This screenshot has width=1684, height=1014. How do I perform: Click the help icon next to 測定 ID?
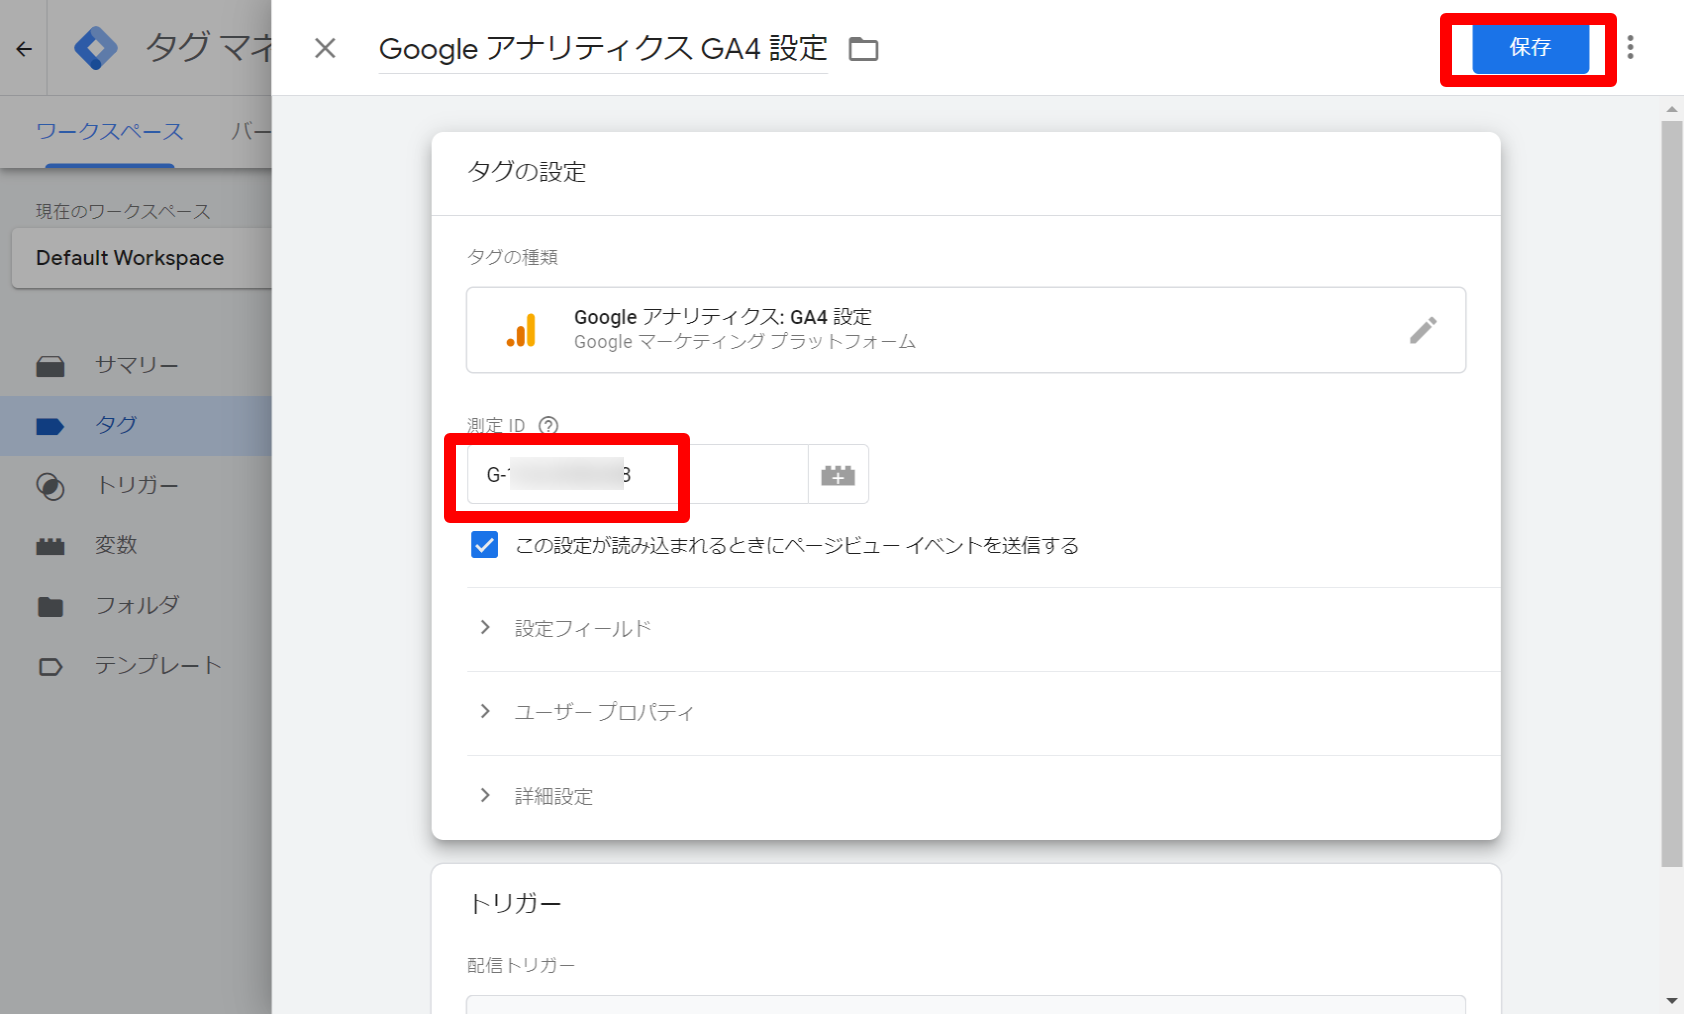548,425
